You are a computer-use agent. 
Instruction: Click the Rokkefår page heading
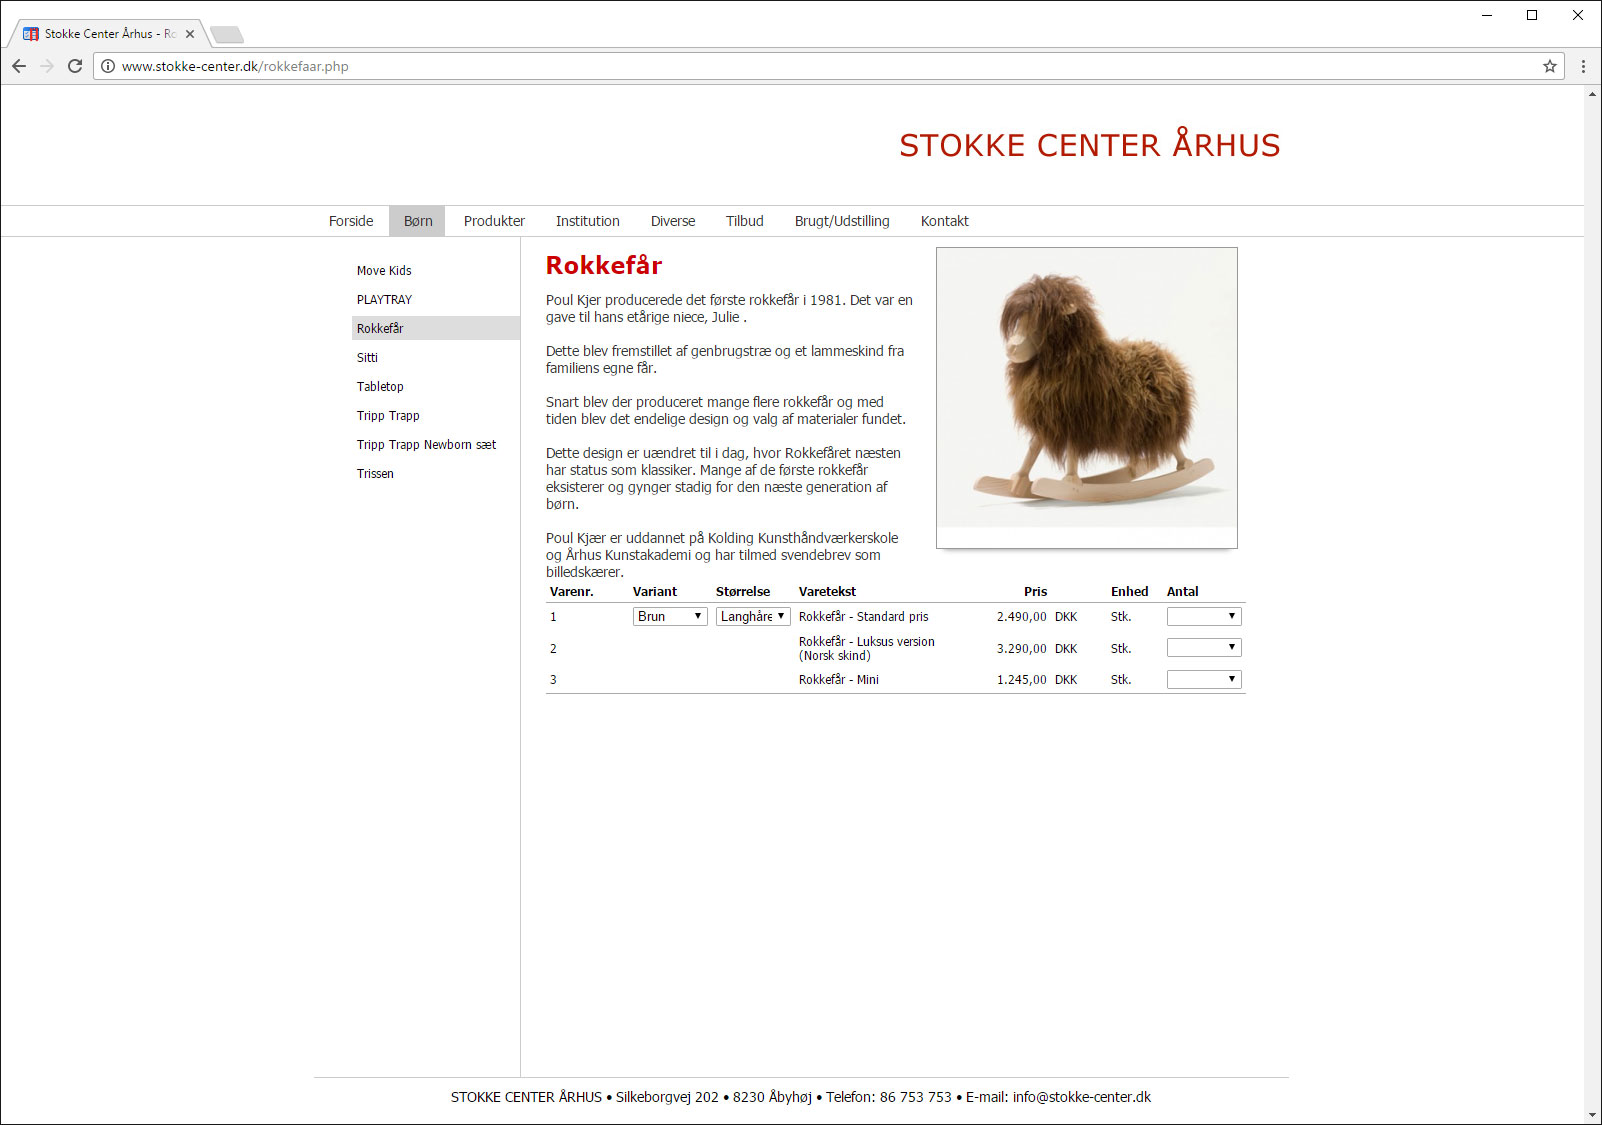604,265
